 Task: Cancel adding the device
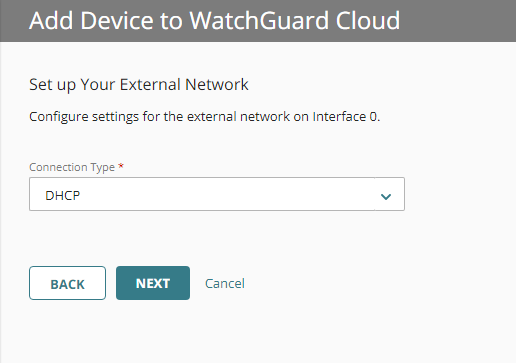pos(225,284)
